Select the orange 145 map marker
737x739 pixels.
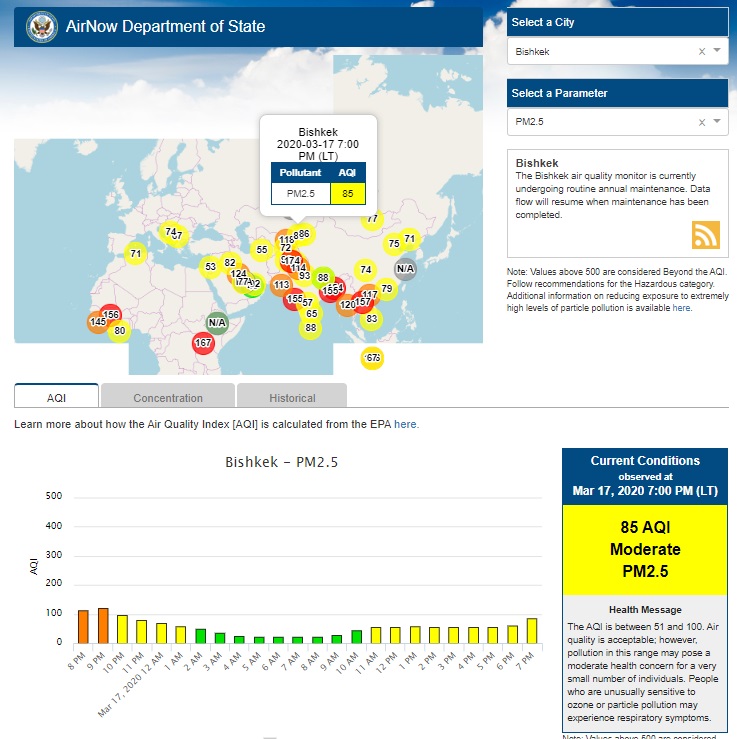click(98, 322)
